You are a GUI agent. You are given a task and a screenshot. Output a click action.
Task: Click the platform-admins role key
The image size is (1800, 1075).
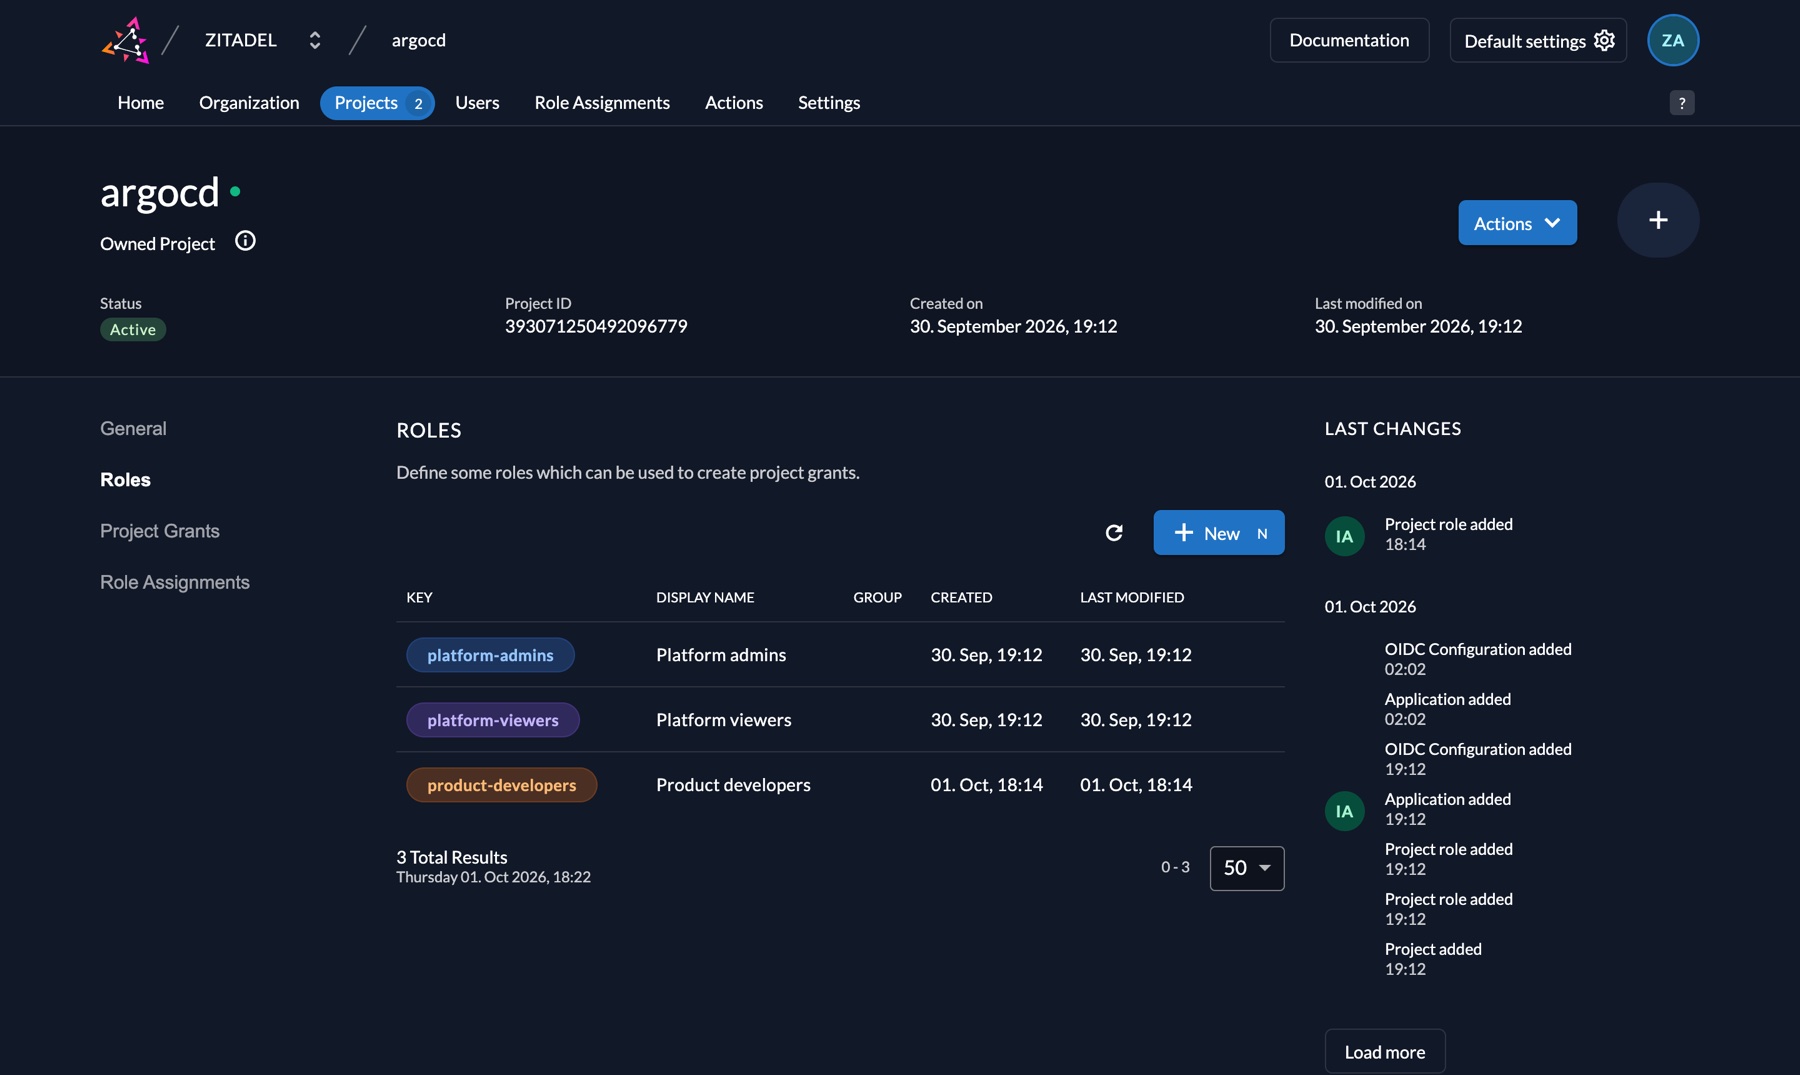pos(490,655)
